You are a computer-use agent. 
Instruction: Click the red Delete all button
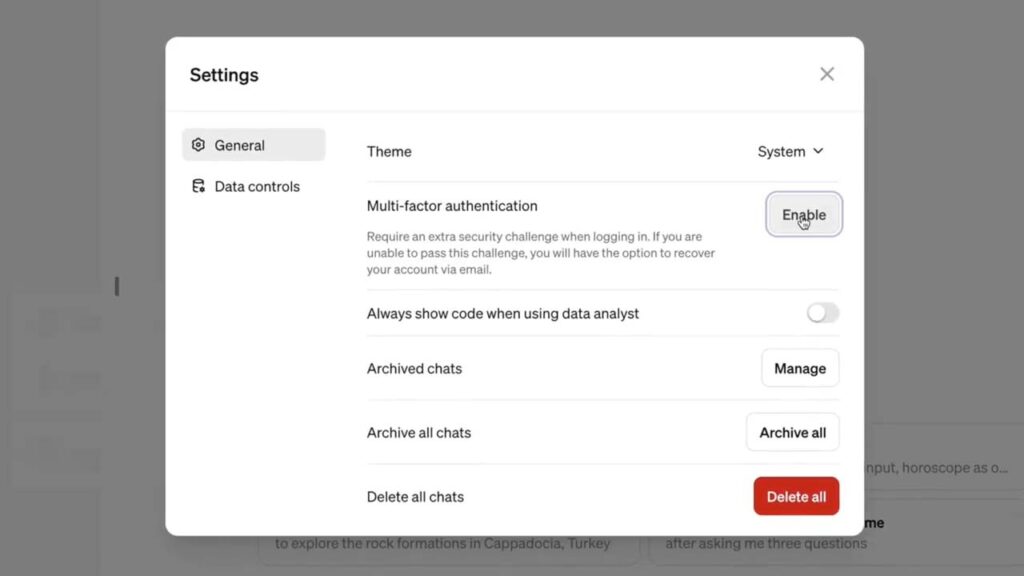(x=796, y=496)
